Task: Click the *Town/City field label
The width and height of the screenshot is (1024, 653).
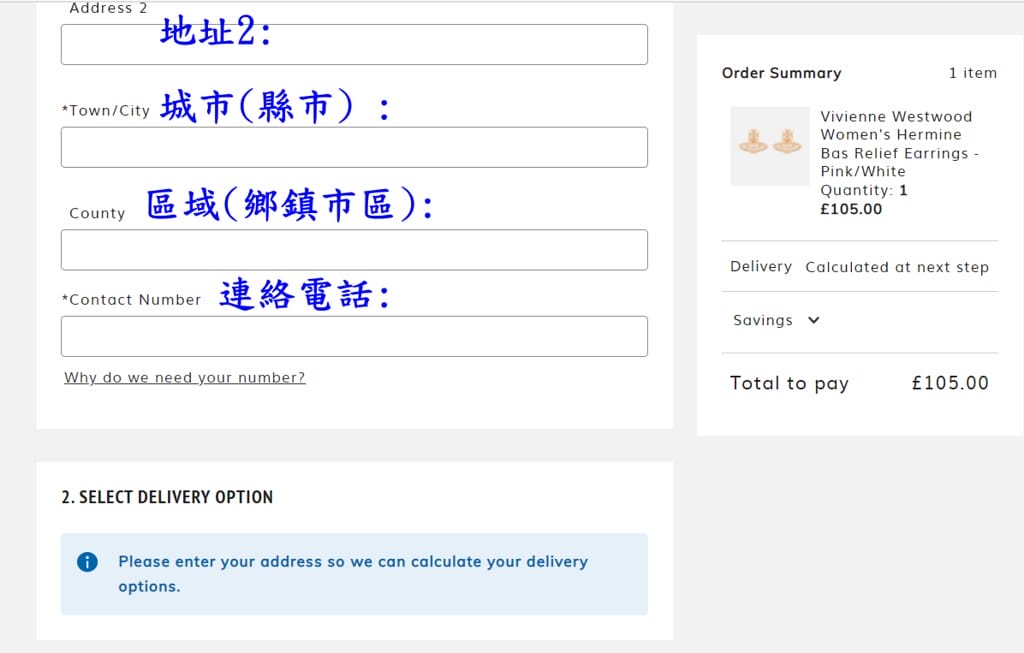Action: [x=106, y=111]
